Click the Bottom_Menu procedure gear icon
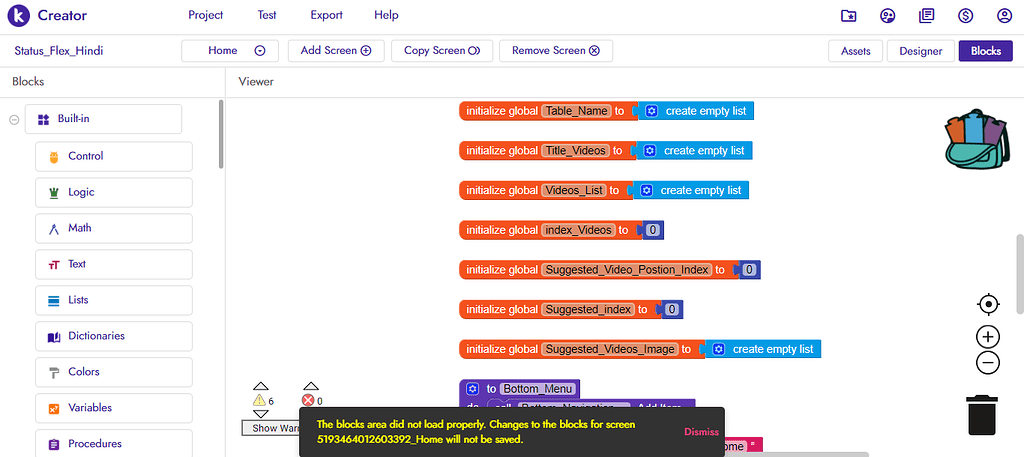The height and width of the screenshot is (457, 1024). tap(473, 389)
